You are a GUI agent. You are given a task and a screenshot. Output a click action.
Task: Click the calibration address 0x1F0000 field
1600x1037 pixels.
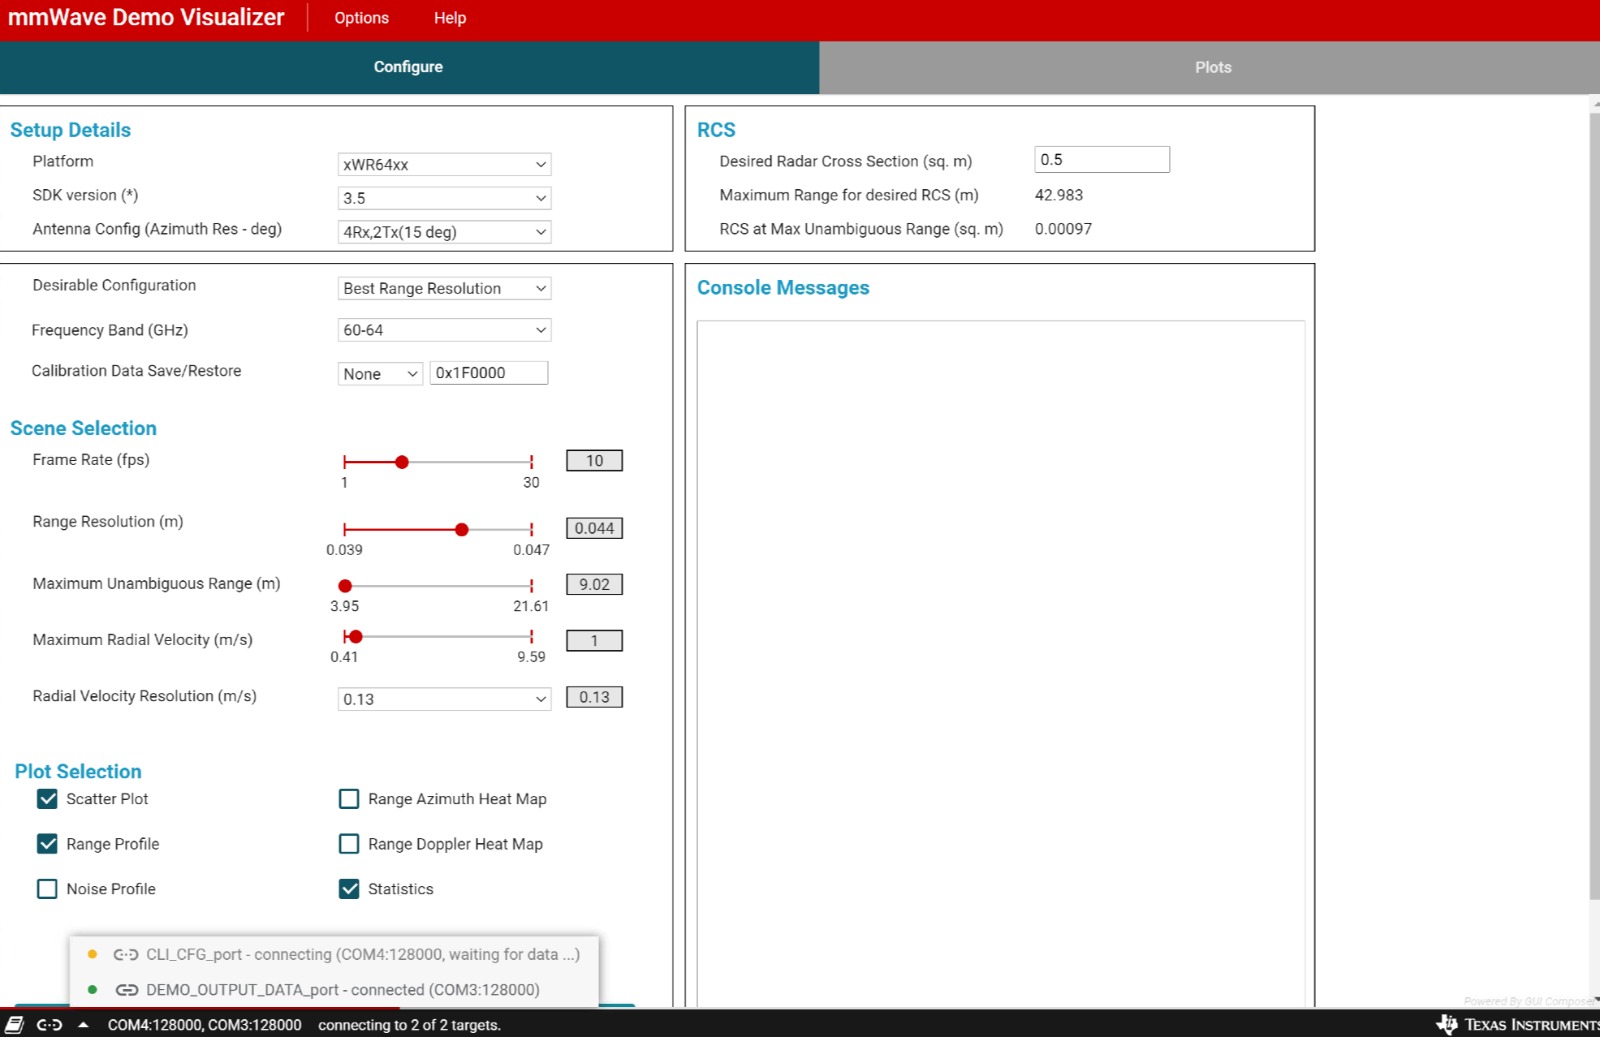pos(489,373)
